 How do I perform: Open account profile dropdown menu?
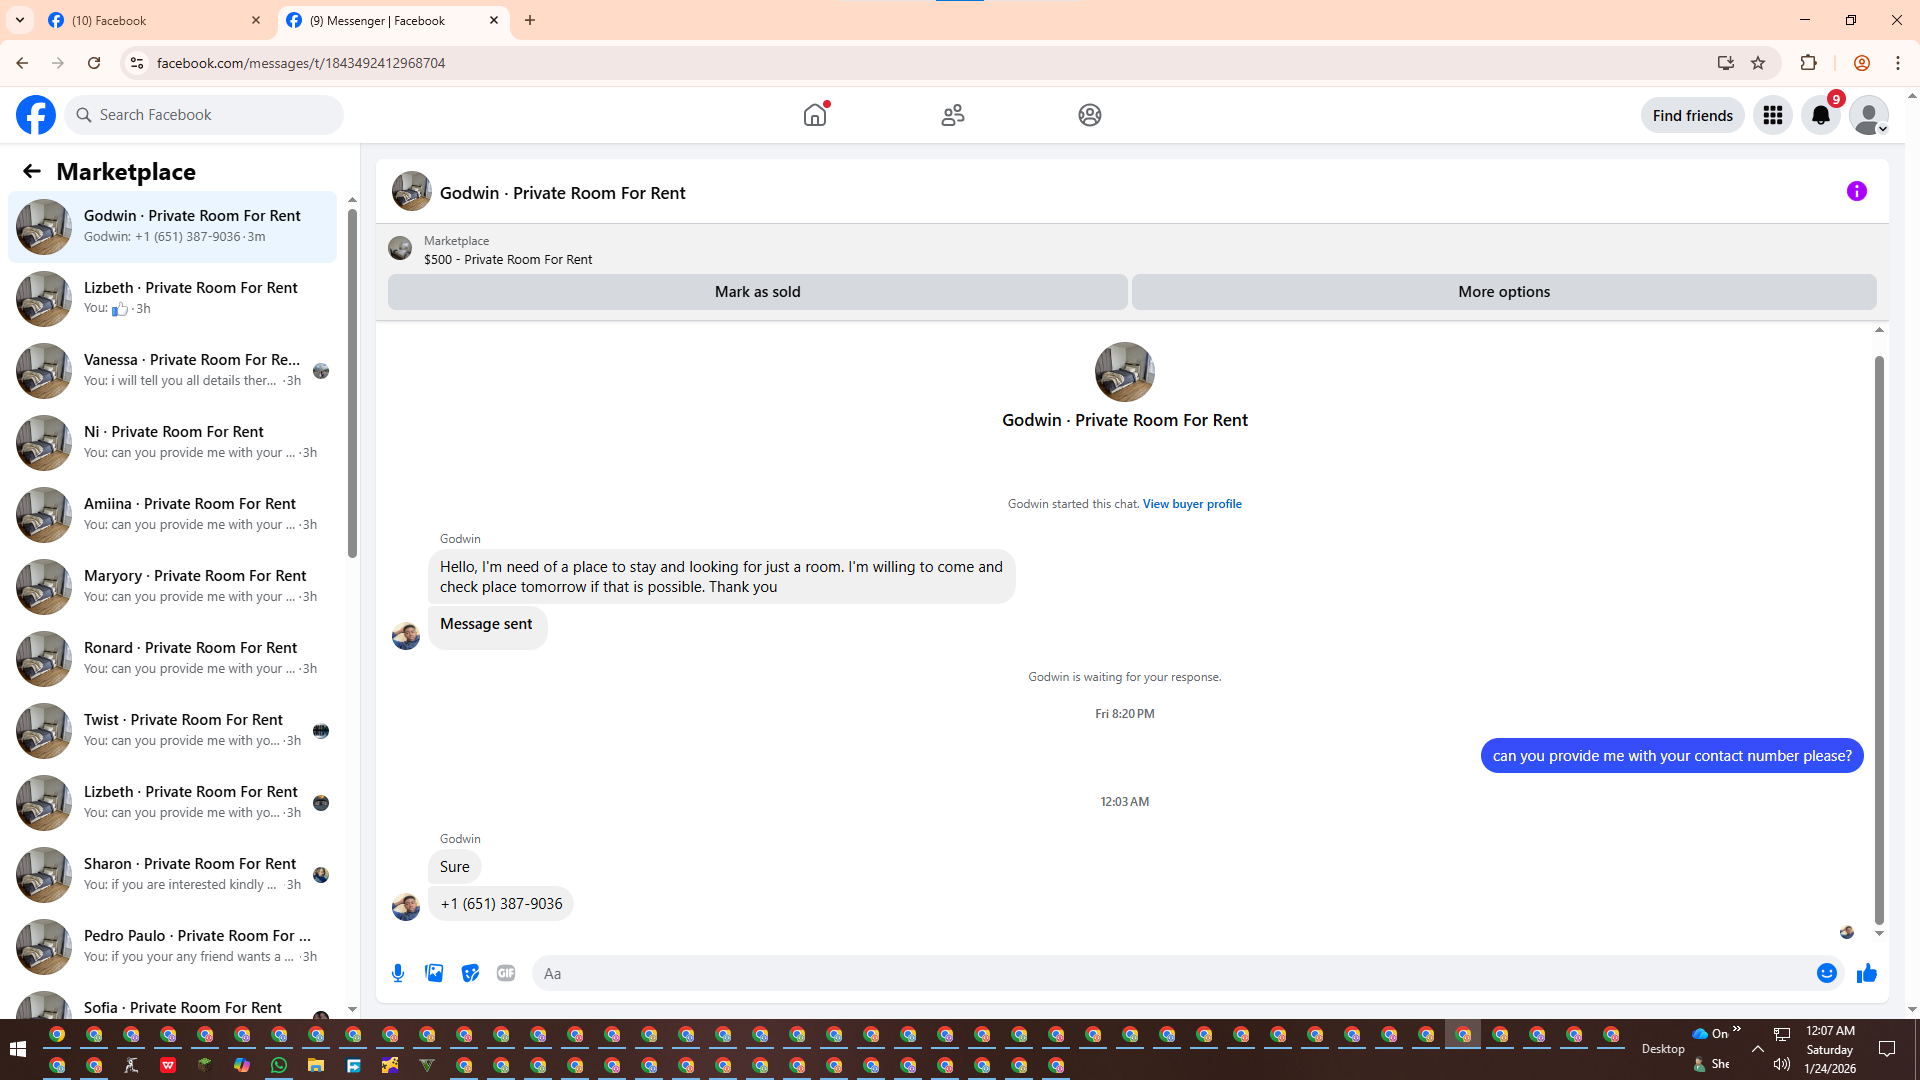tap(1868, 115)
